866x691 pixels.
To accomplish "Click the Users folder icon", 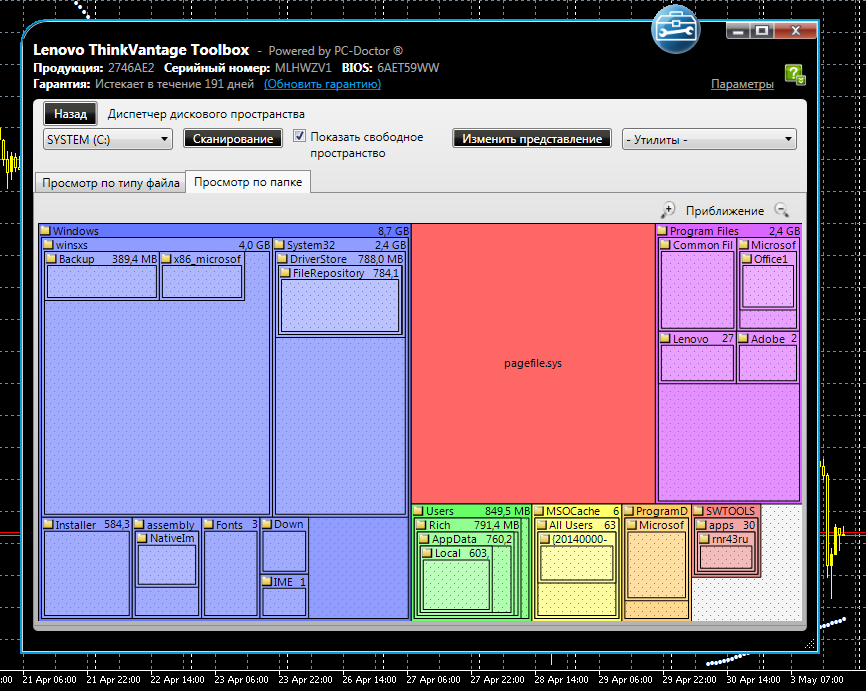I will [x=419, y=511].
